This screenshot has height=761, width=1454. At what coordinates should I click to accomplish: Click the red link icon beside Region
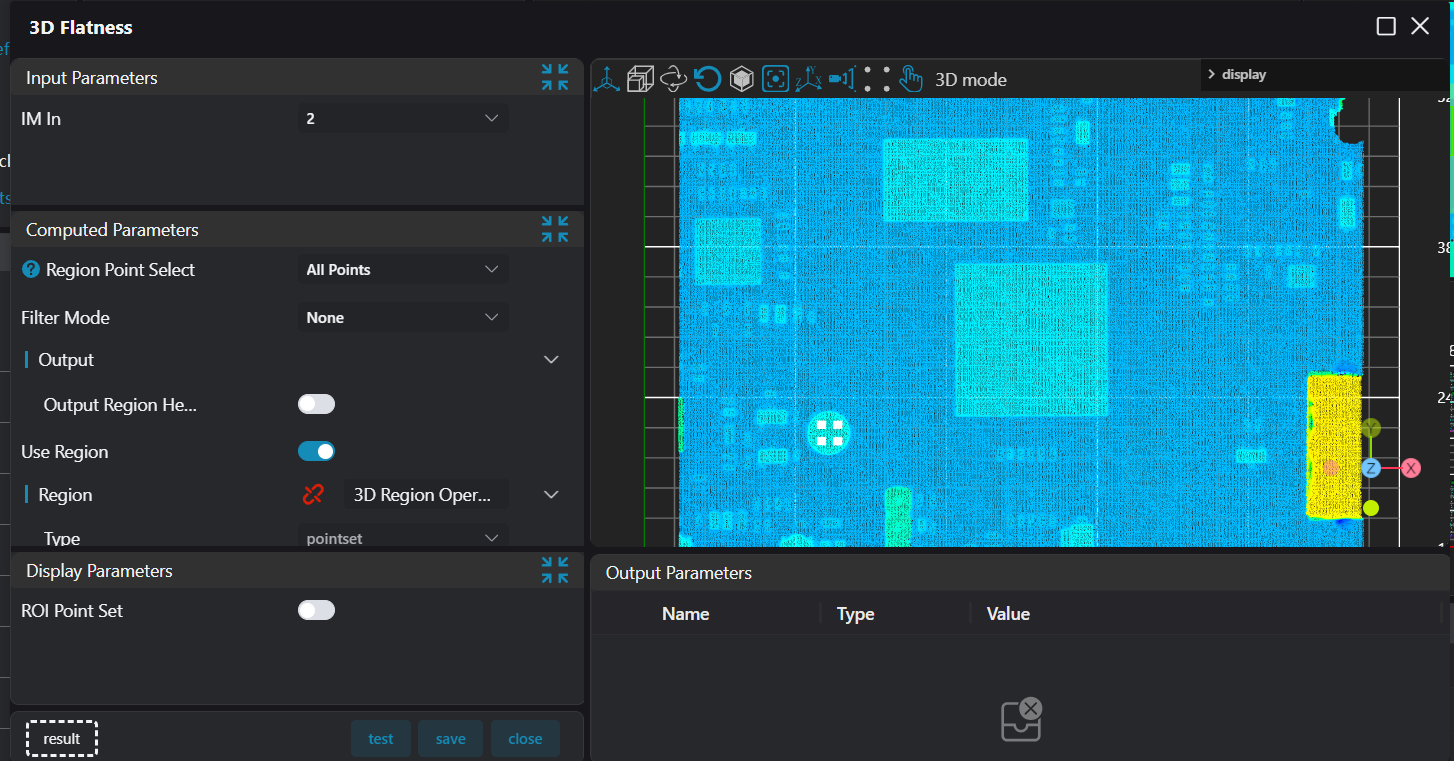tap(313, 495)
